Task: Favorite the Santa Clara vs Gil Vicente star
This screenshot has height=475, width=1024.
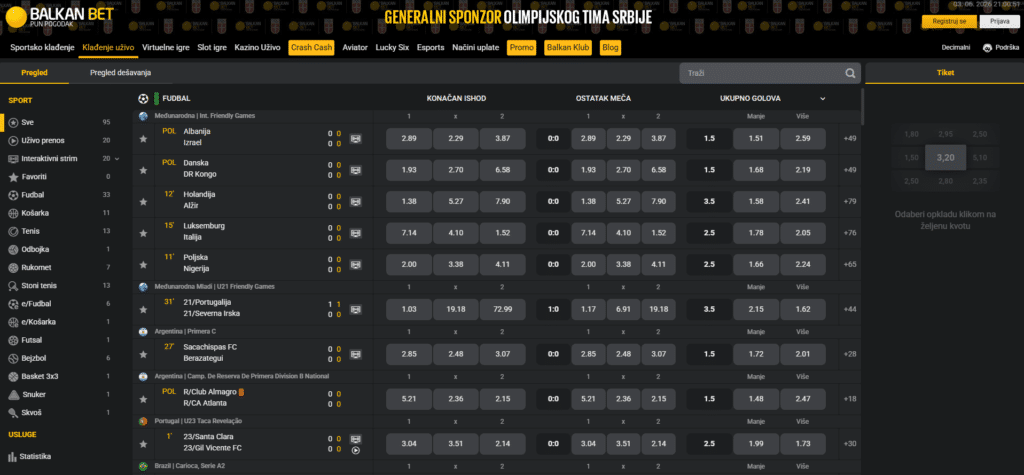Action: tap(143, 444)
